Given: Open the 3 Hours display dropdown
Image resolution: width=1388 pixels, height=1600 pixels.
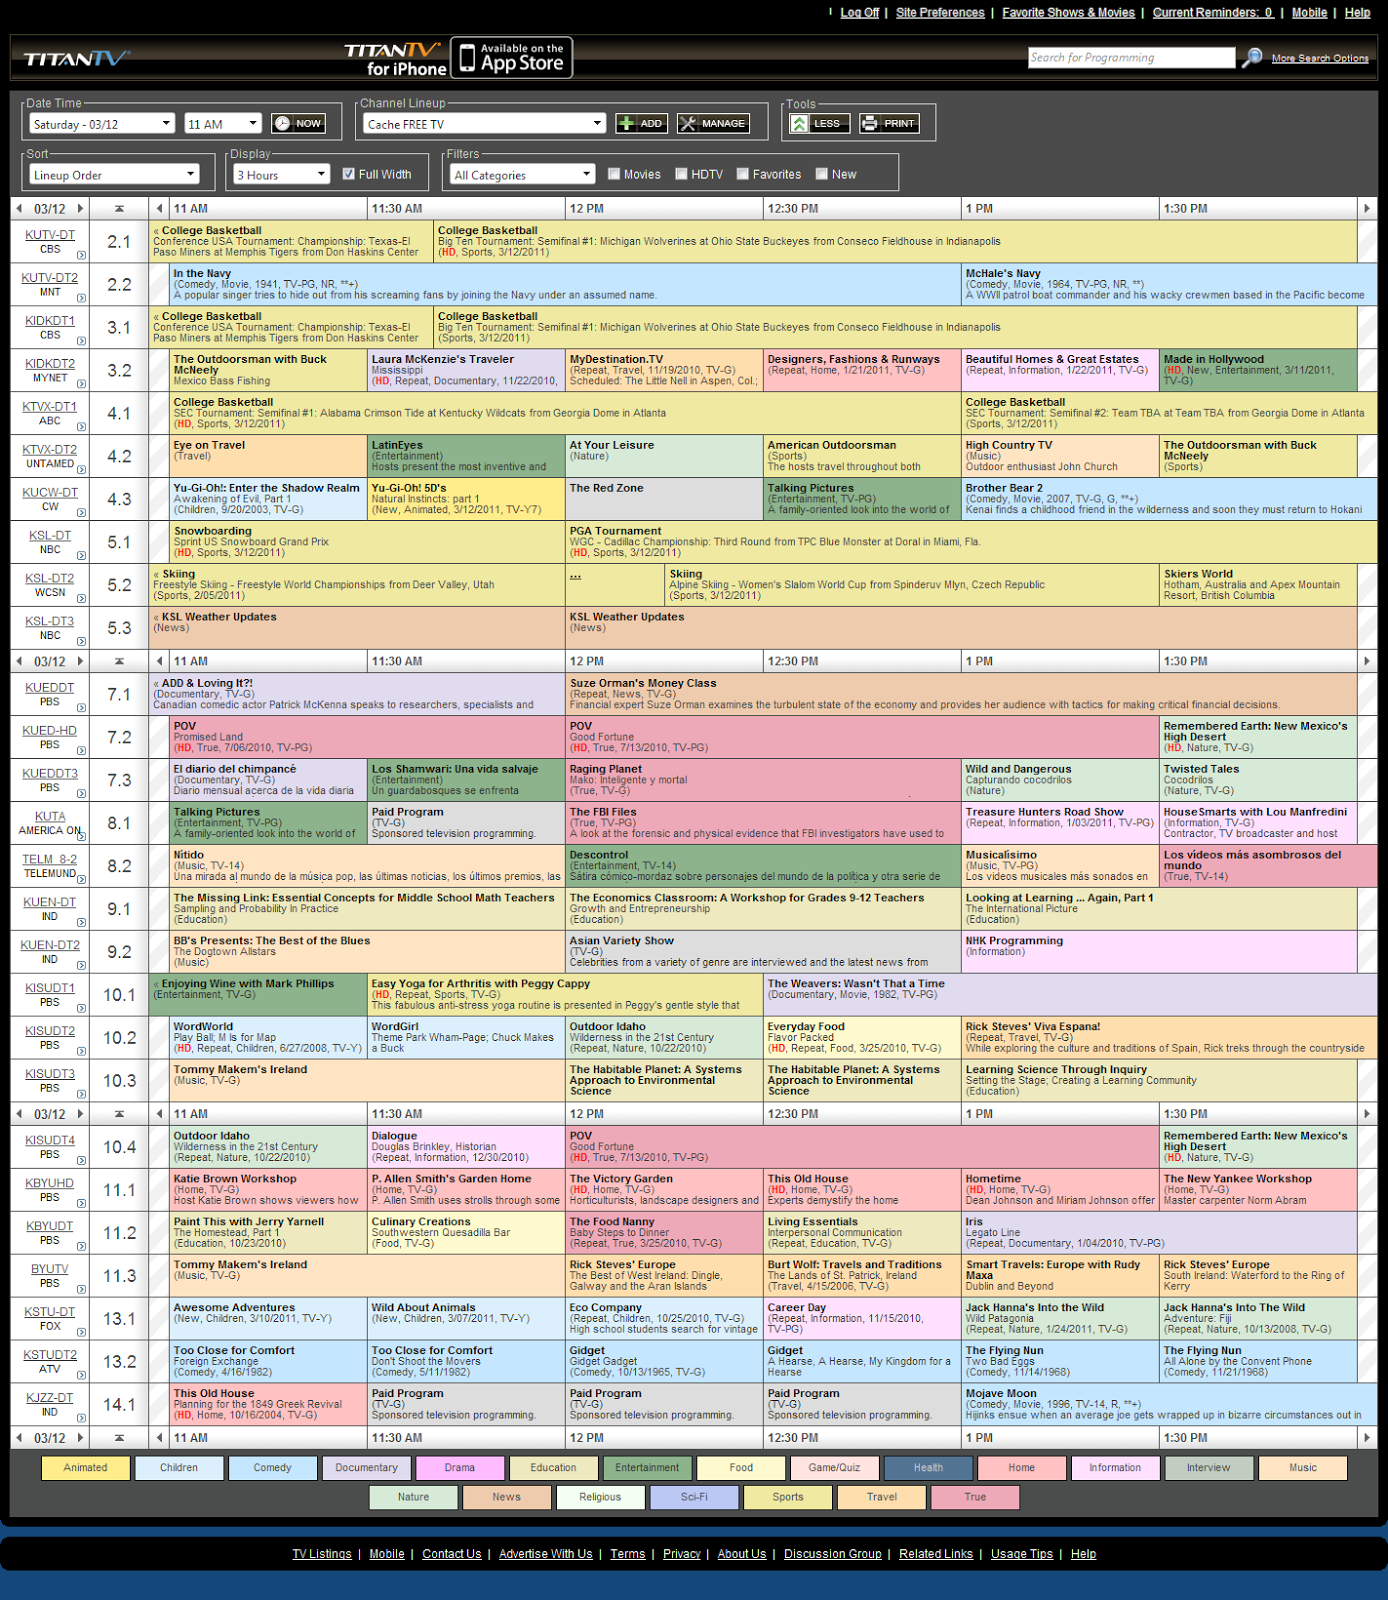Looking at the screenshot, I should 281,175.
